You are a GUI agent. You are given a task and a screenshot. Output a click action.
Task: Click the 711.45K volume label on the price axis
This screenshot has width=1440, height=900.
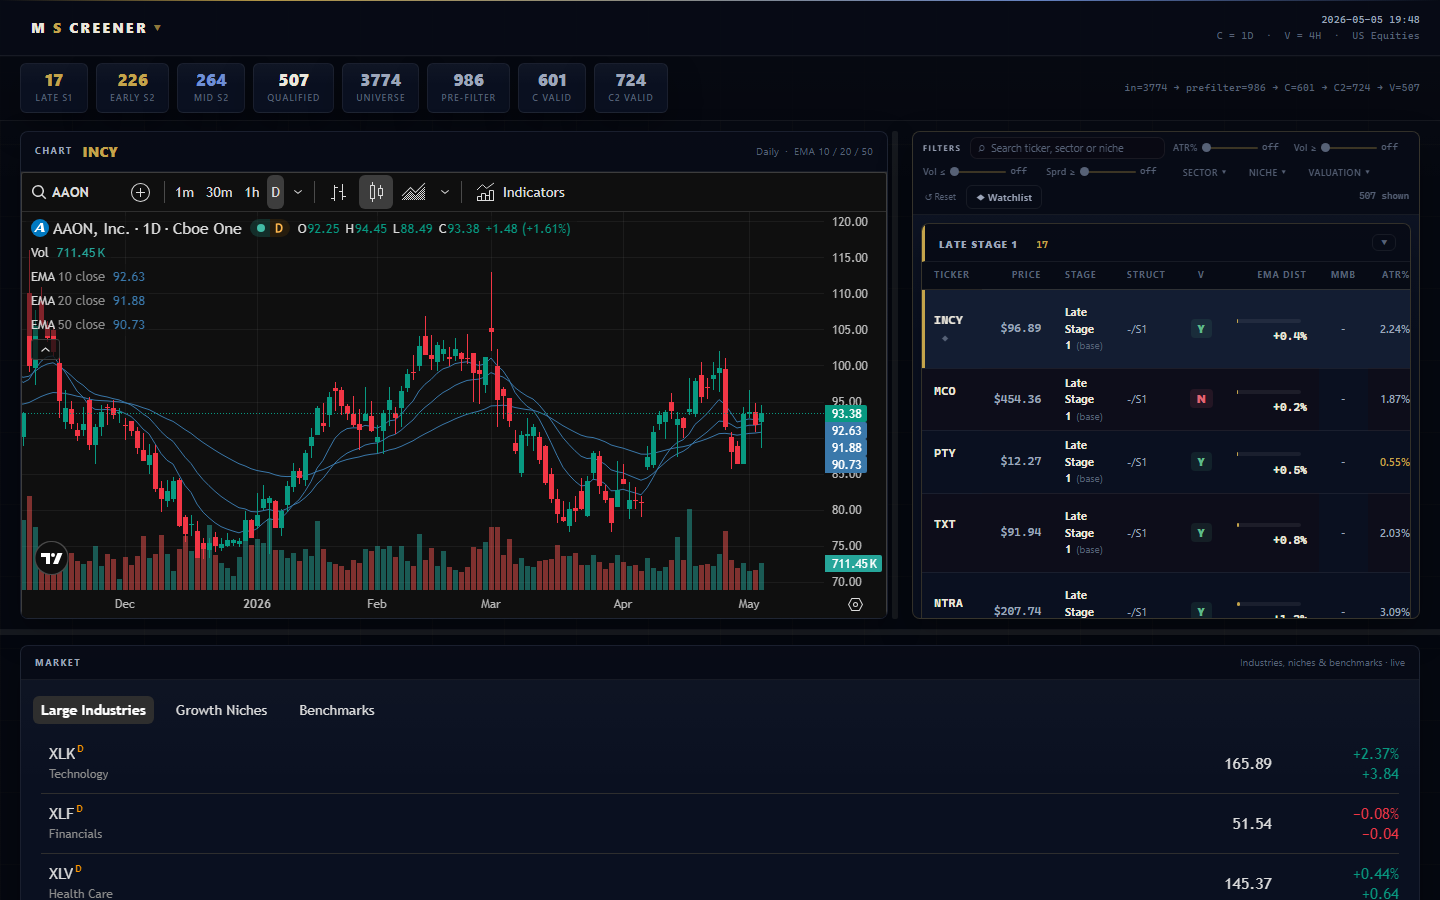click(x=854, y=563)
